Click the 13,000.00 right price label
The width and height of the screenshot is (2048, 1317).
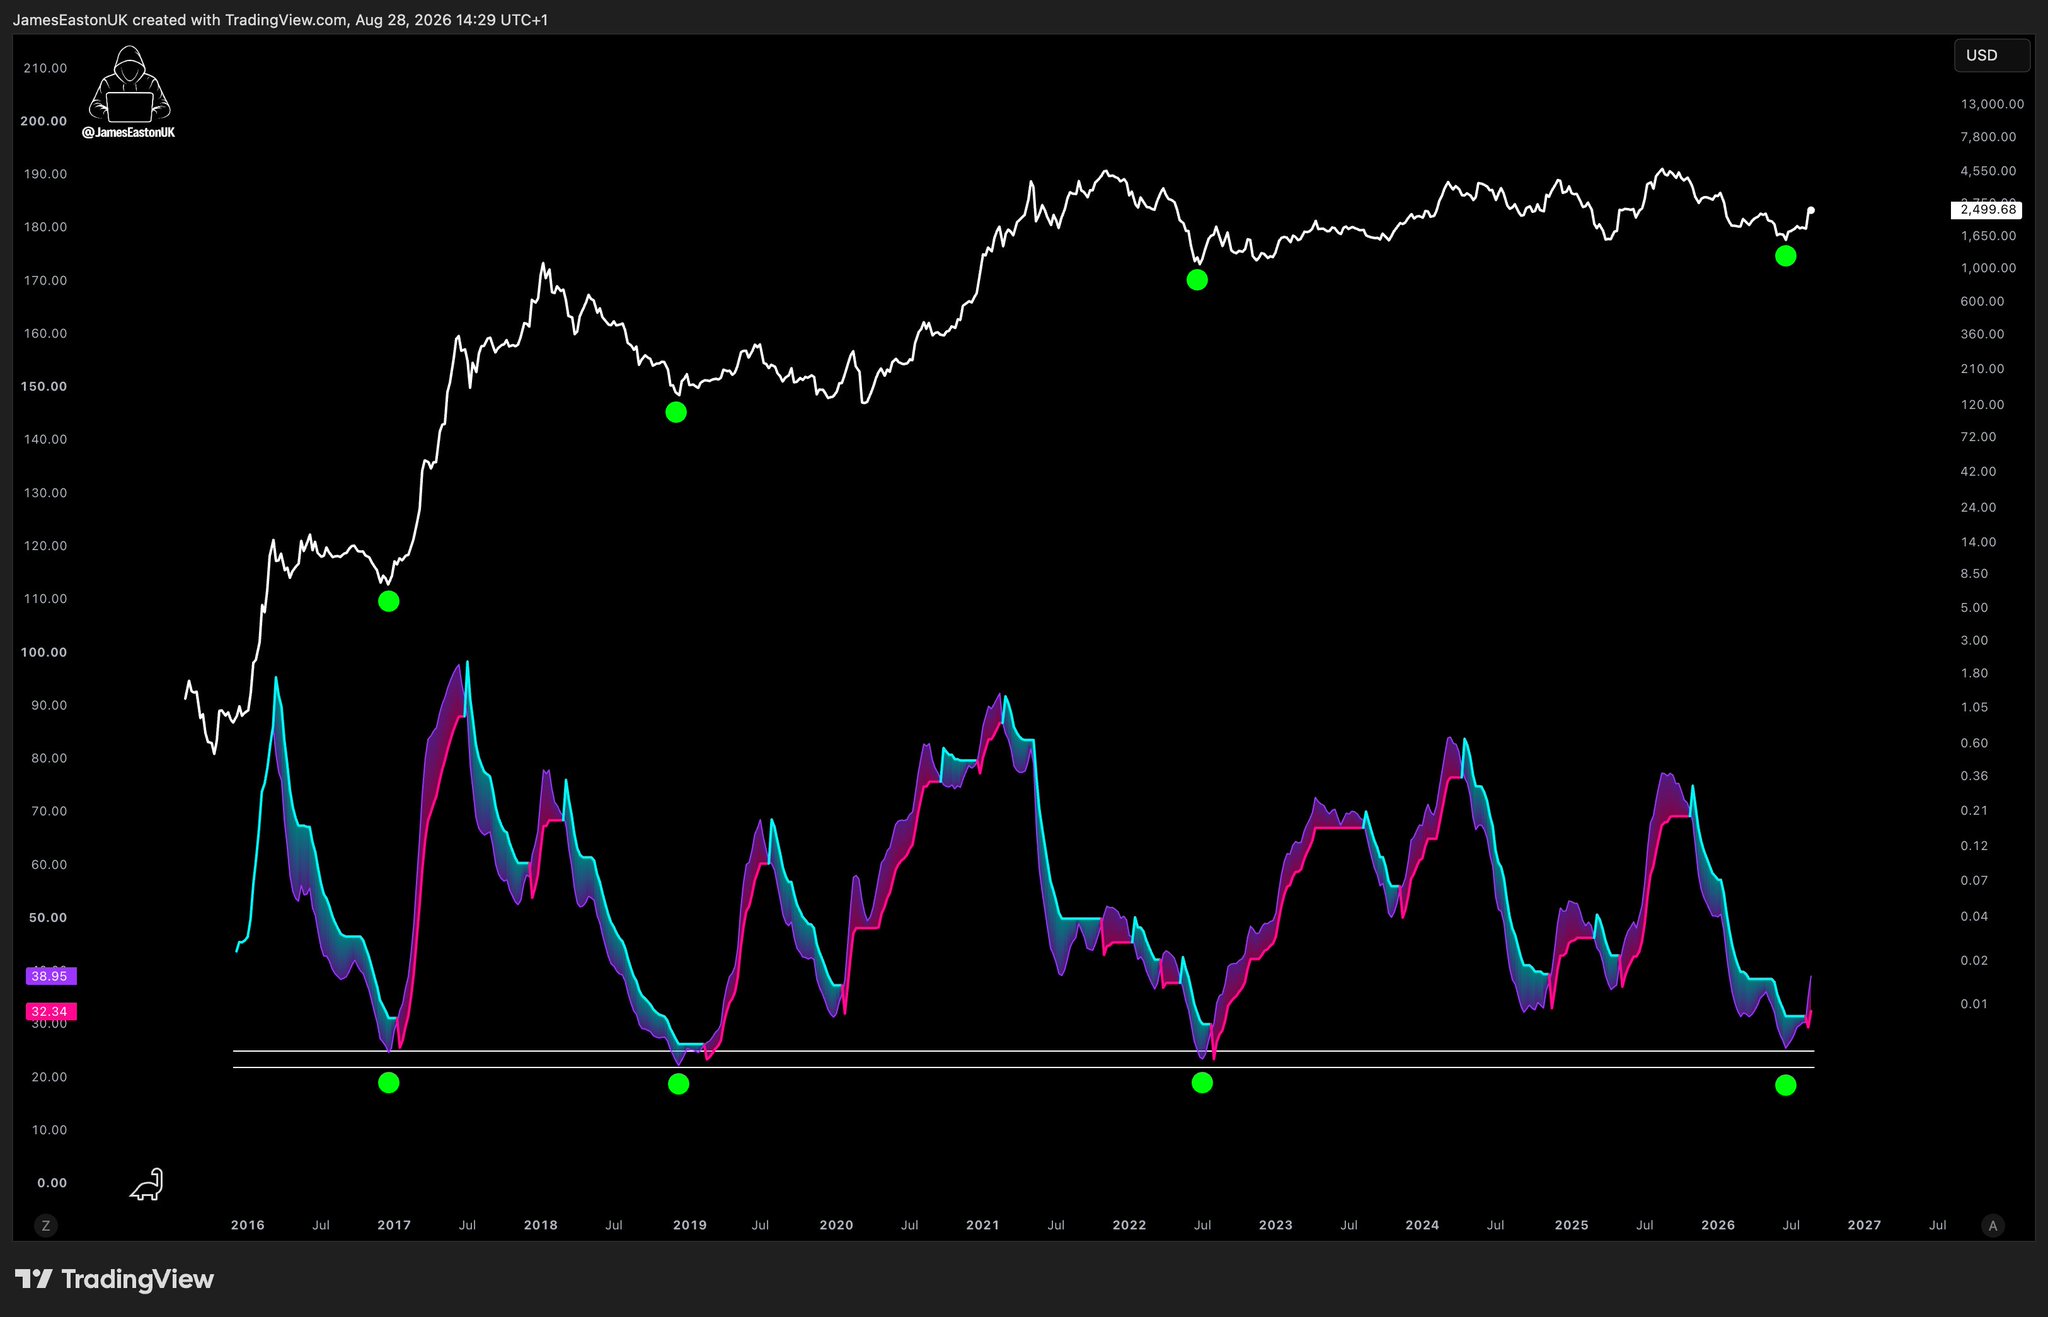pos(1992,104)
